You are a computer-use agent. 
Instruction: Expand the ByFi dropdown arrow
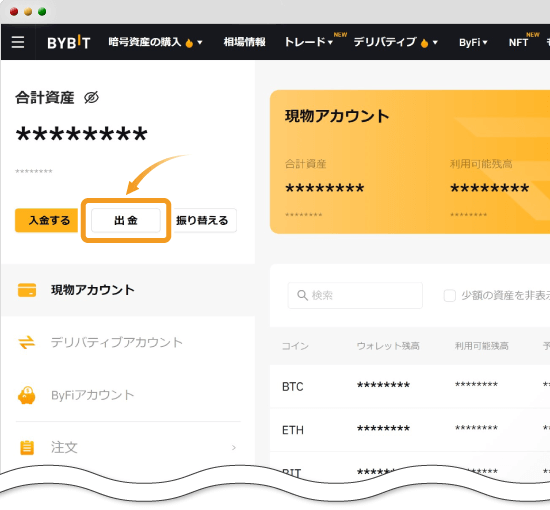point(485,42)
